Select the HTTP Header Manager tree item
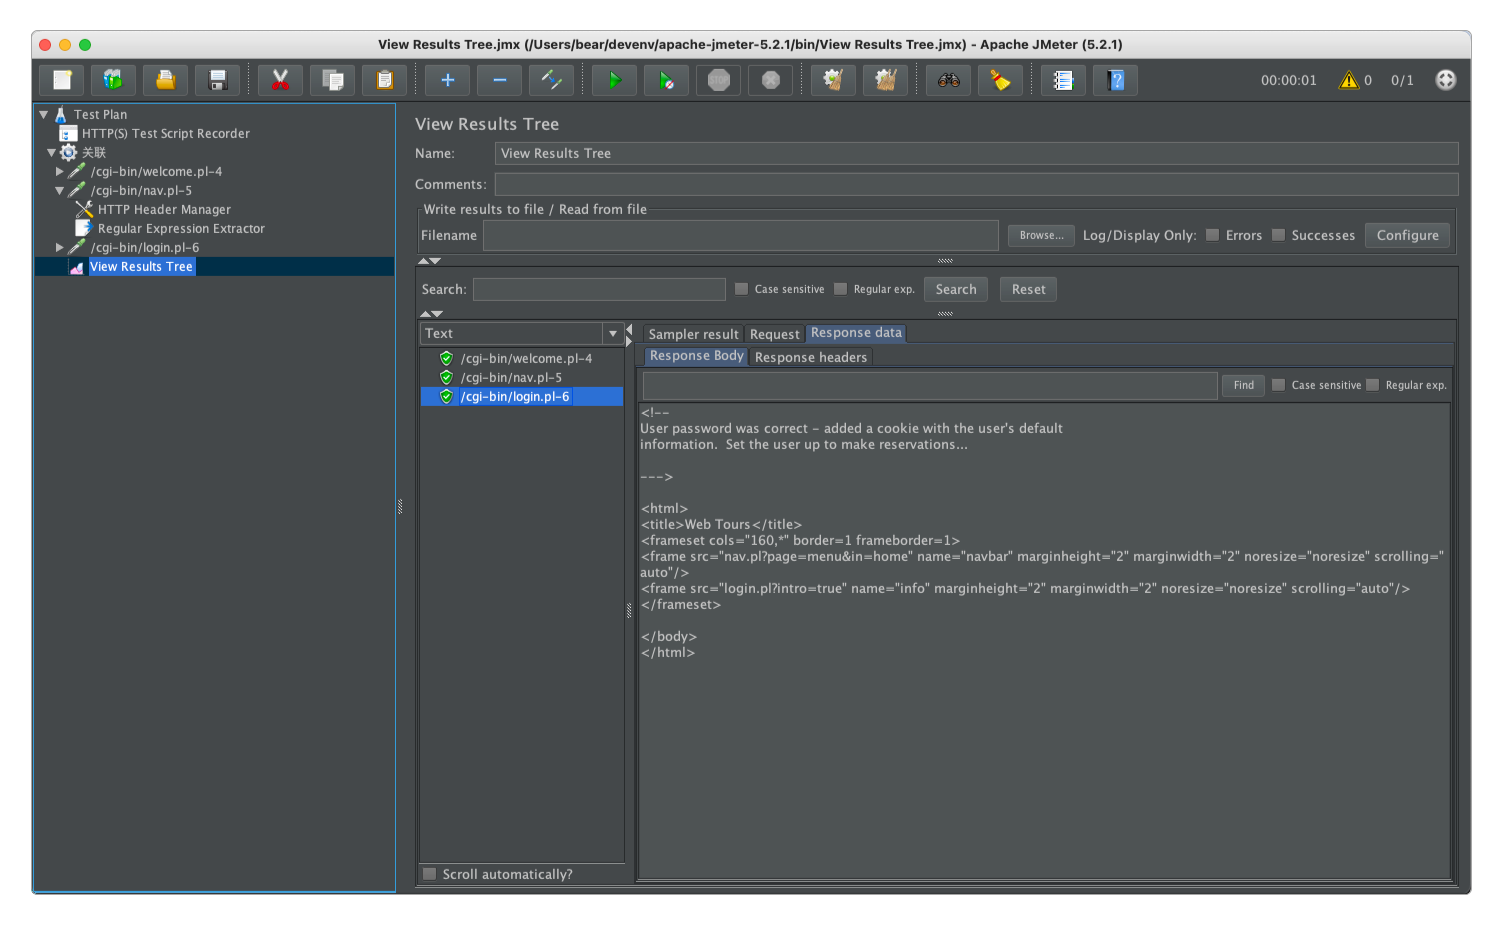 tap(164, 210)
